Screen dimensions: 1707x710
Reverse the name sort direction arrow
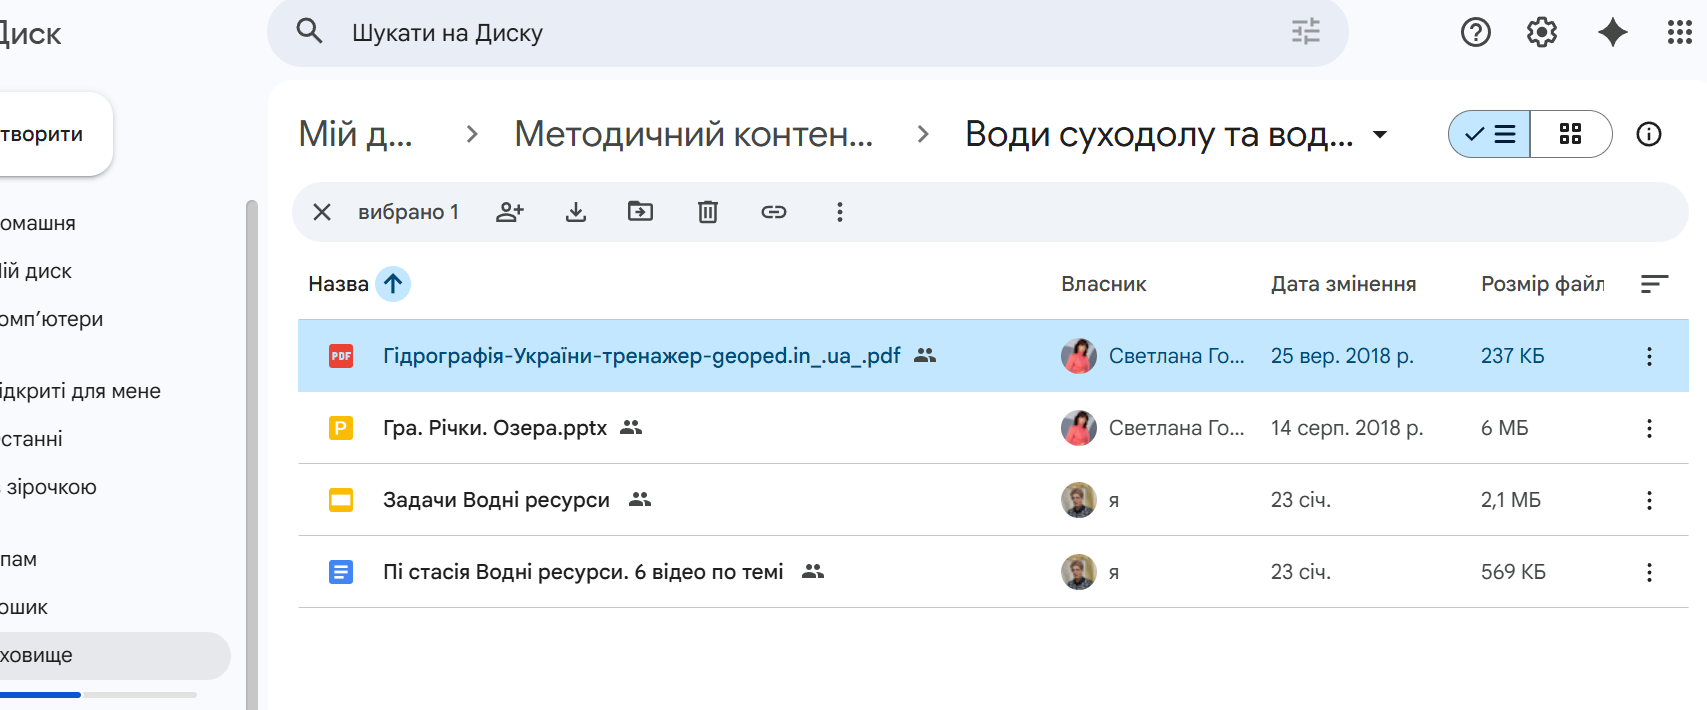click(393, 284)
